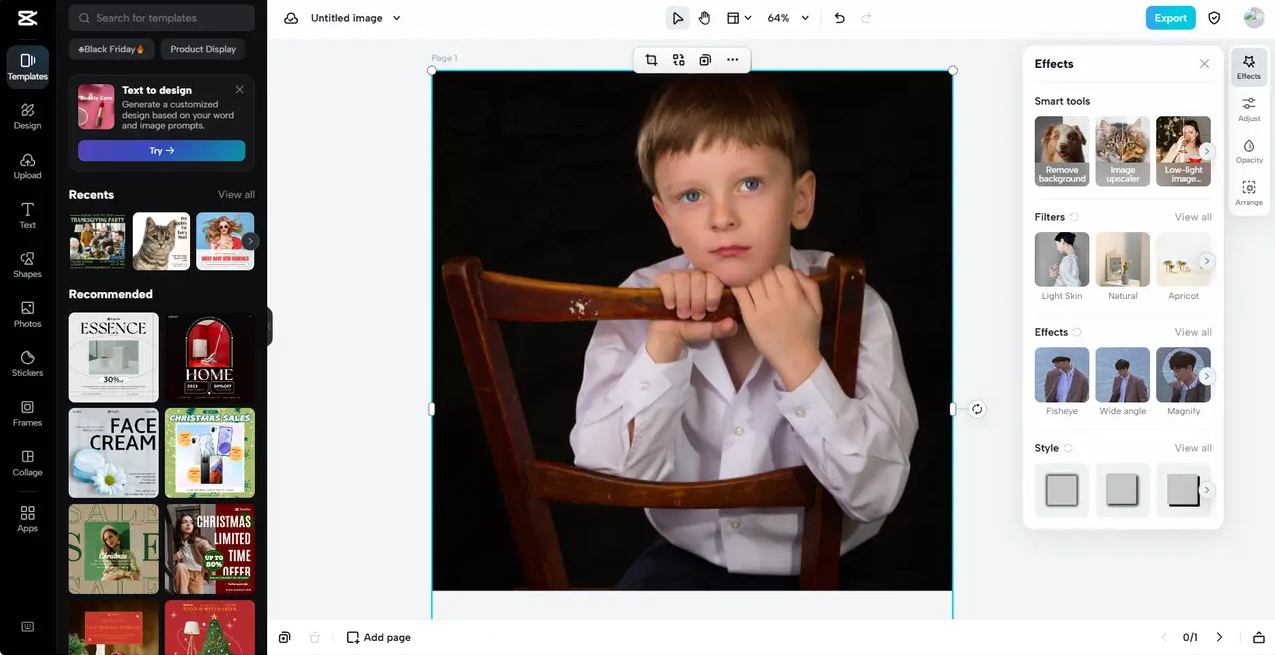Open the Arrange tab on right rail
1275x655 pixels.
[x=1249, y=193]
